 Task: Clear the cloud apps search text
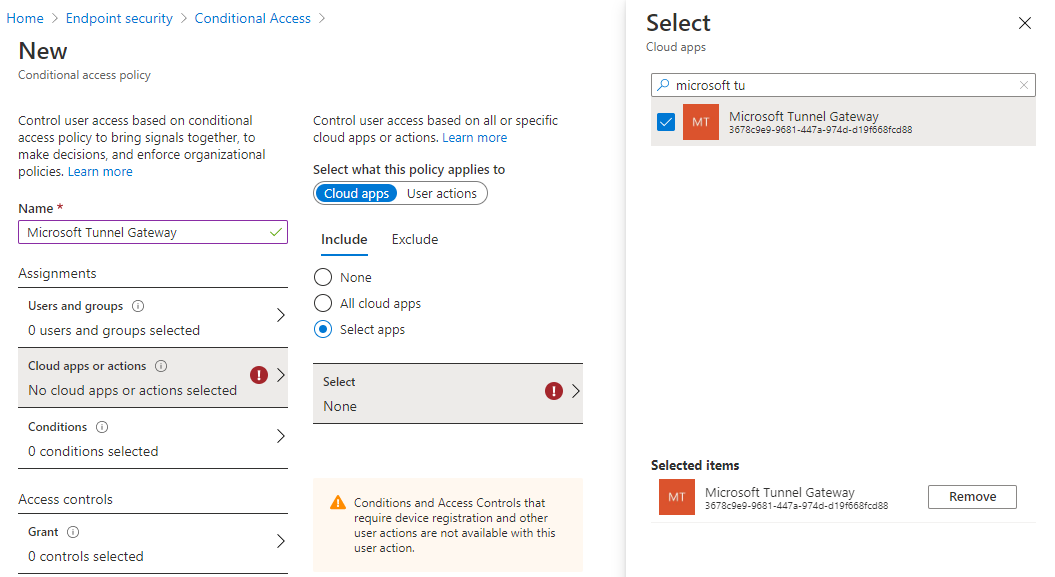1023,85
